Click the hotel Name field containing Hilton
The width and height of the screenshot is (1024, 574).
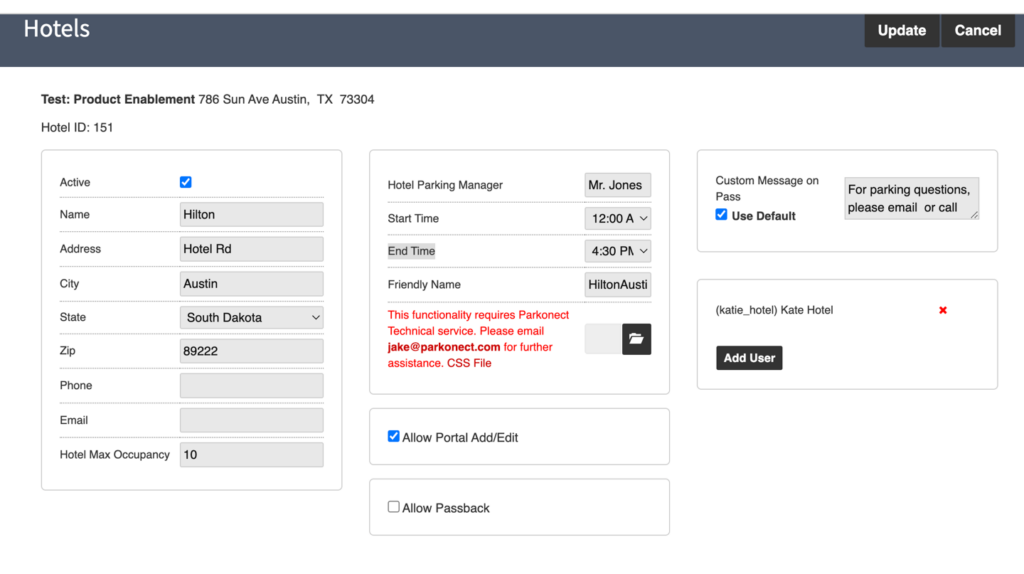252,215
